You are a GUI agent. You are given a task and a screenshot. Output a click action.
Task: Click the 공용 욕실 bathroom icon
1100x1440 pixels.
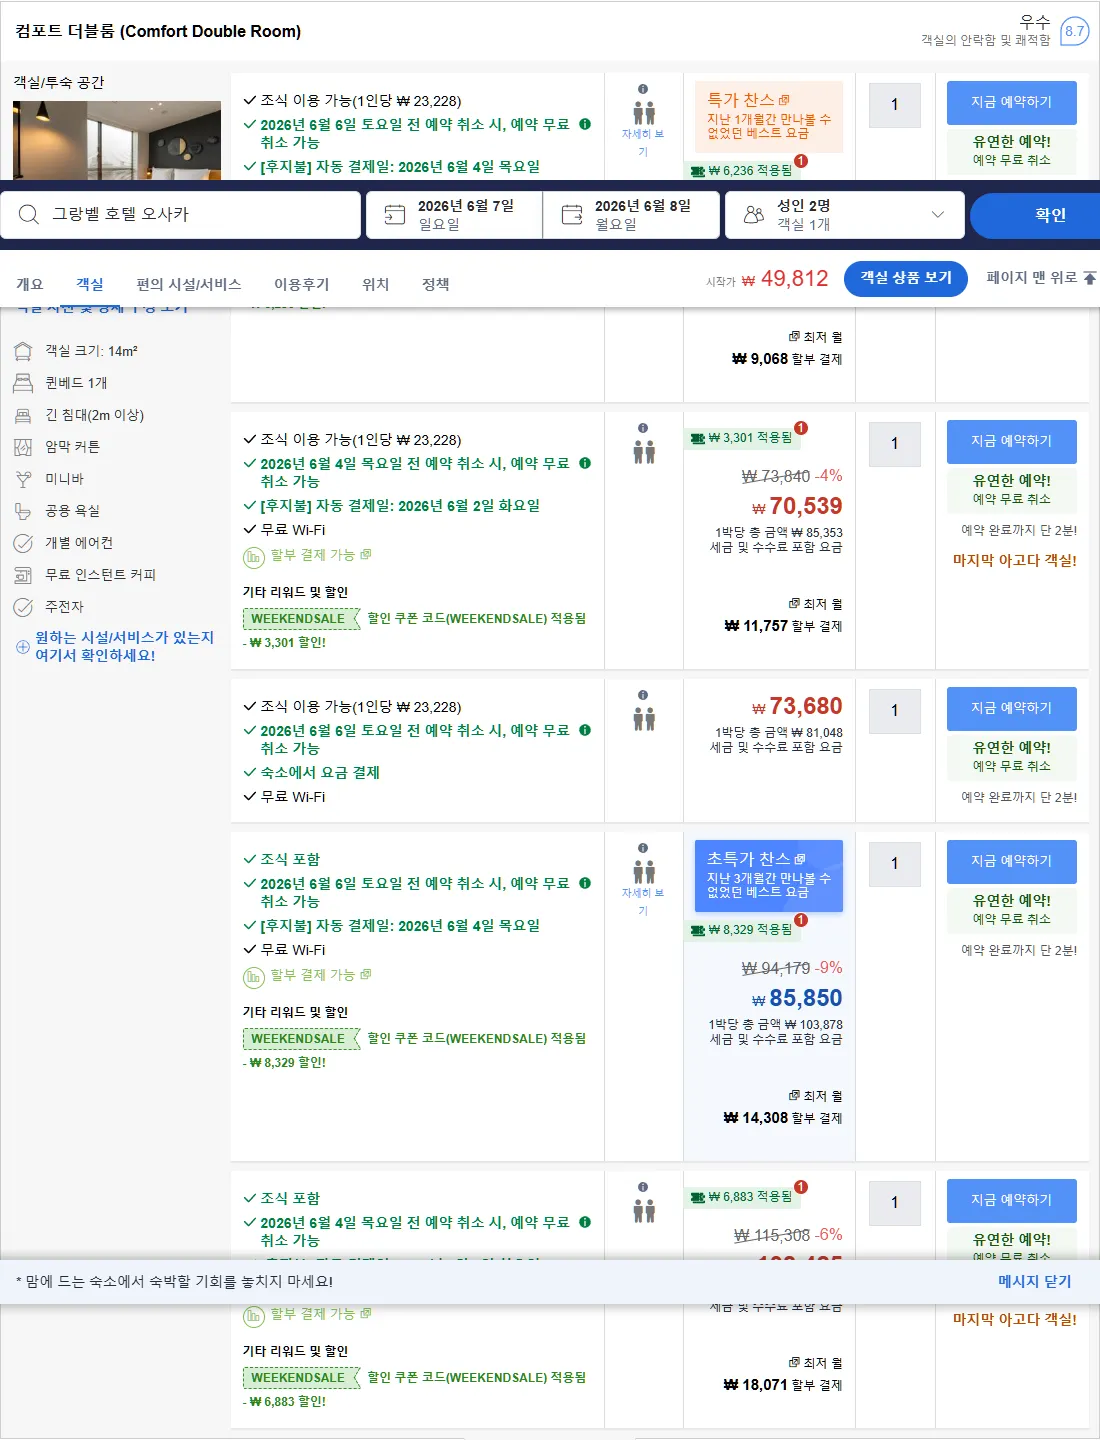(23, 511)
